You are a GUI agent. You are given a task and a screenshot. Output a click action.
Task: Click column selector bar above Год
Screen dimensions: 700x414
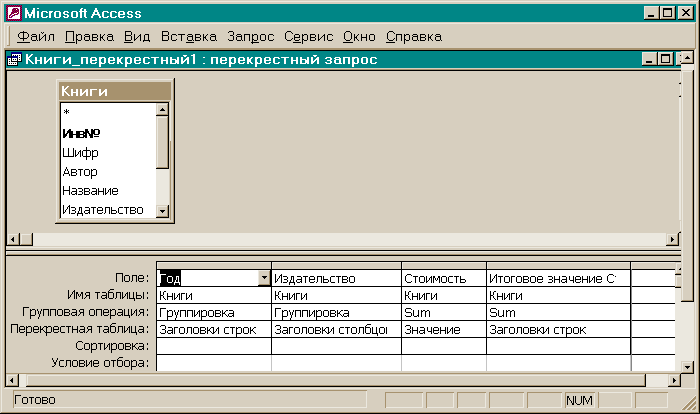(x=214, y=266)
